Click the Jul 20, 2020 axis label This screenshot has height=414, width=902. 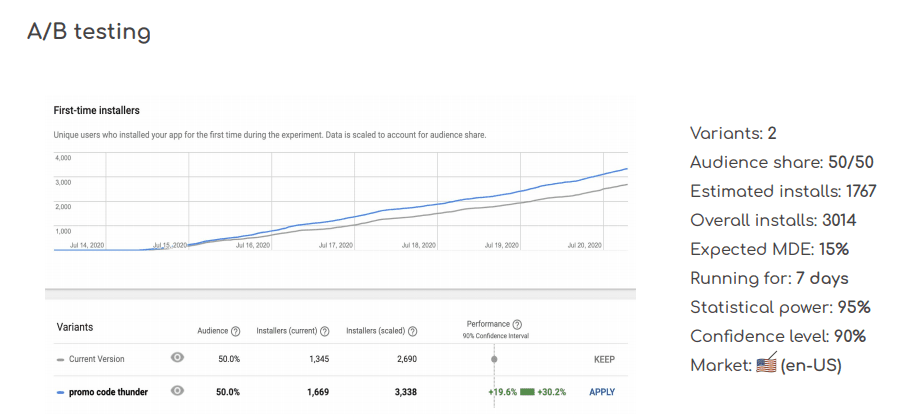coord(584,244)
